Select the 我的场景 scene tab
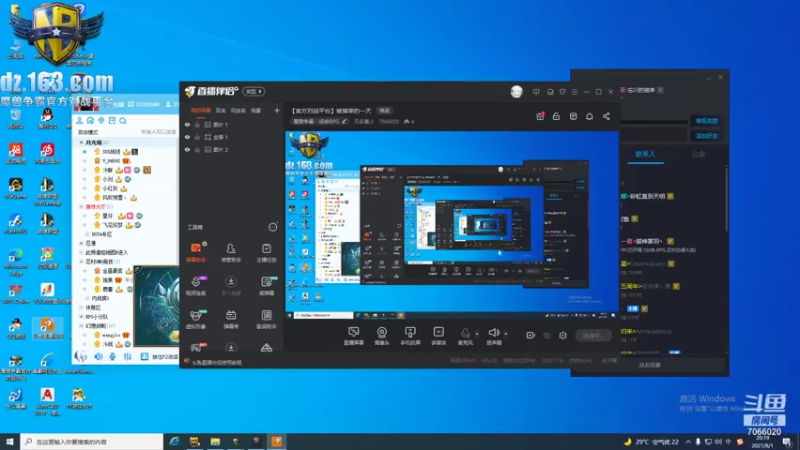This screenshot has width=800, height=450. pos(201,110)
